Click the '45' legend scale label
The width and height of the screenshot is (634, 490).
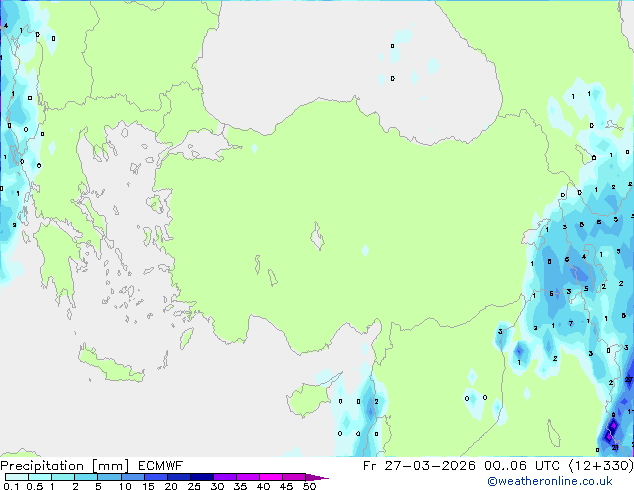pos(286,486)
